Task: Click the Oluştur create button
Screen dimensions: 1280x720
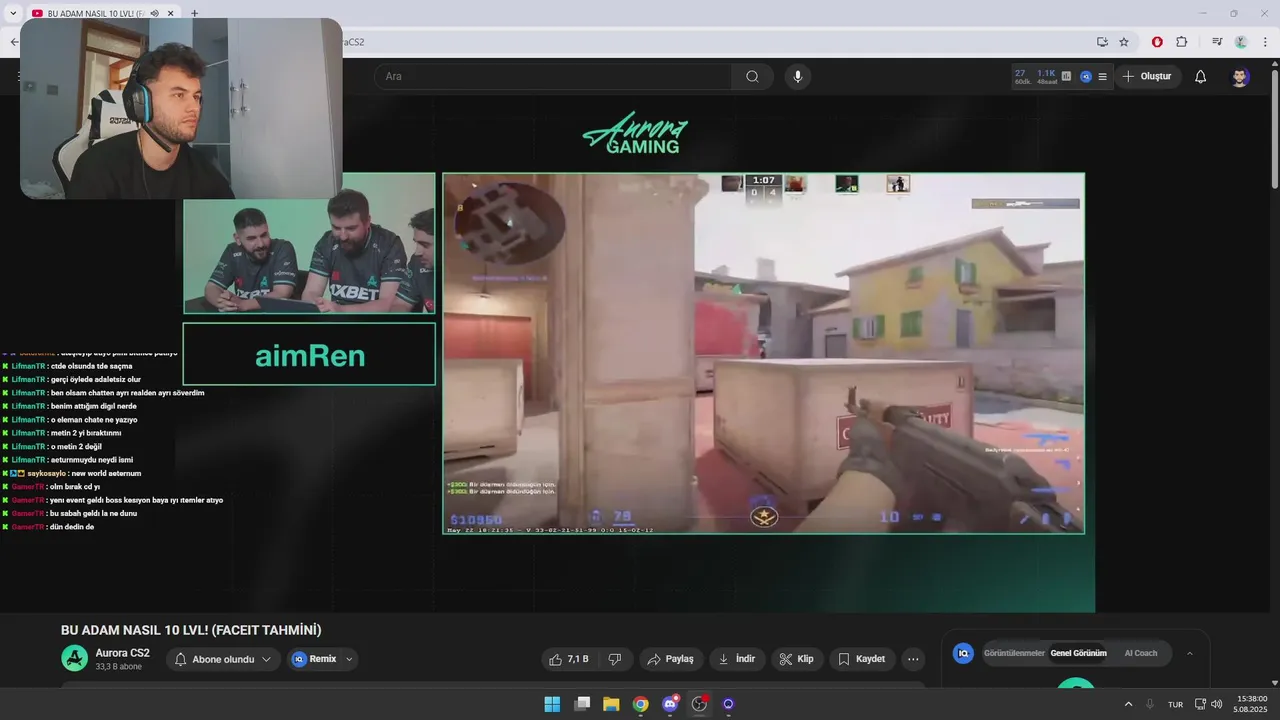Action: click(x=1148, y=77)
